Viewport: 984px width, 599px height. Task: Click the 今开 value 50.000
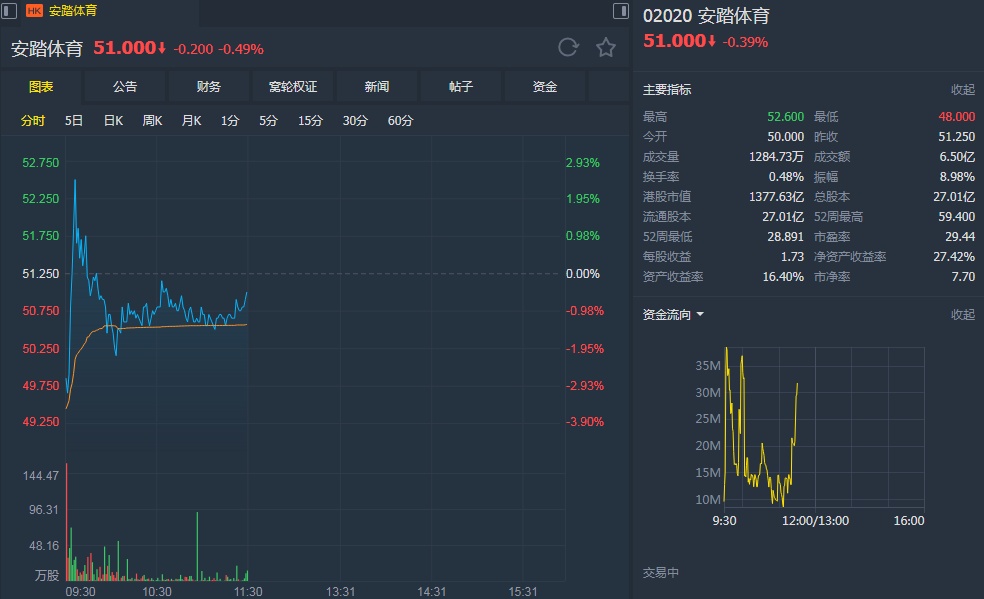point(785,137)
